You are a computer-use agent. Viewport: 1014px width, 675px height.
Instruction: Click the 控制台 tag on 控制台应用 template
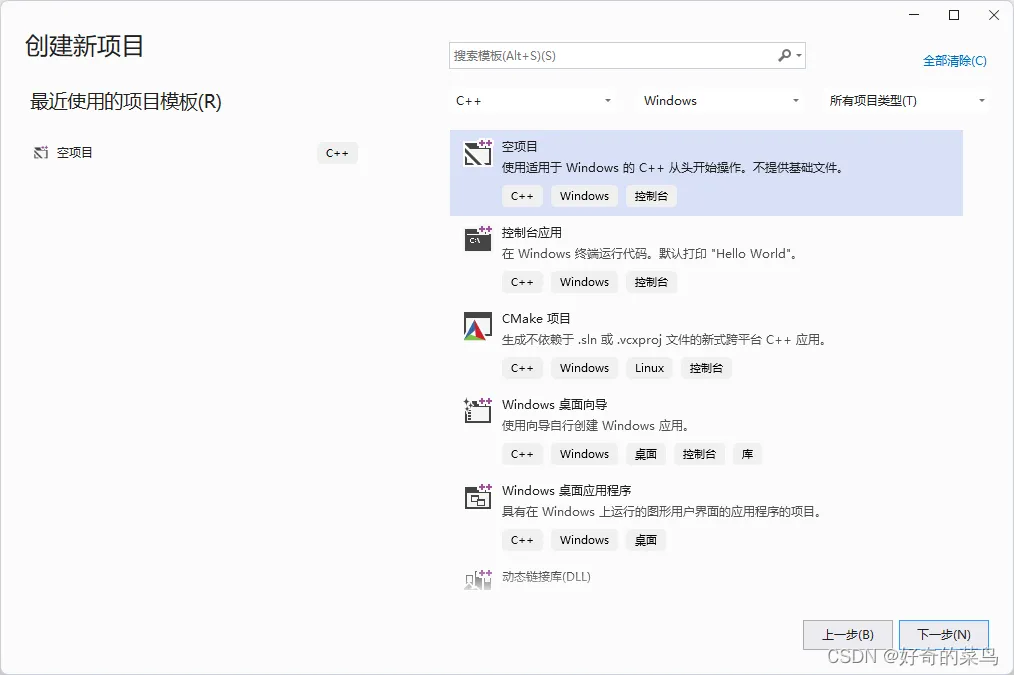coord(651,282)
